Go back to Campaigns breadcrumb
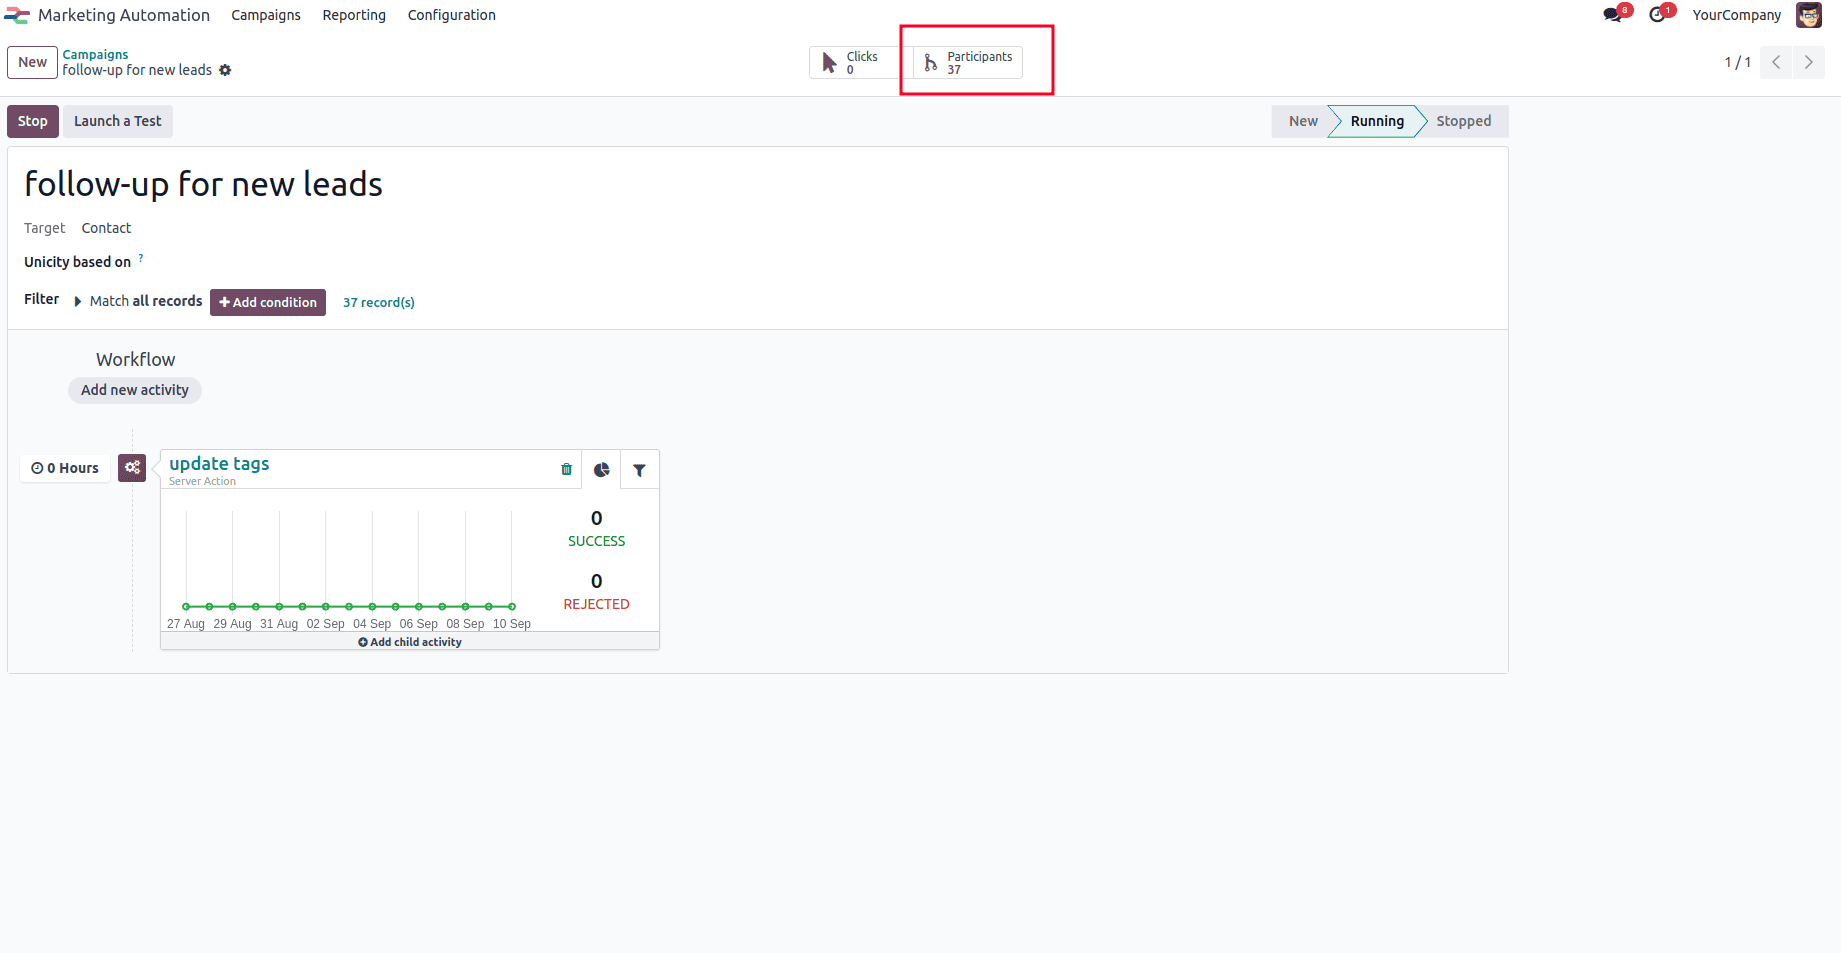Screen dimensions: 1841x953 pos(95,54)
